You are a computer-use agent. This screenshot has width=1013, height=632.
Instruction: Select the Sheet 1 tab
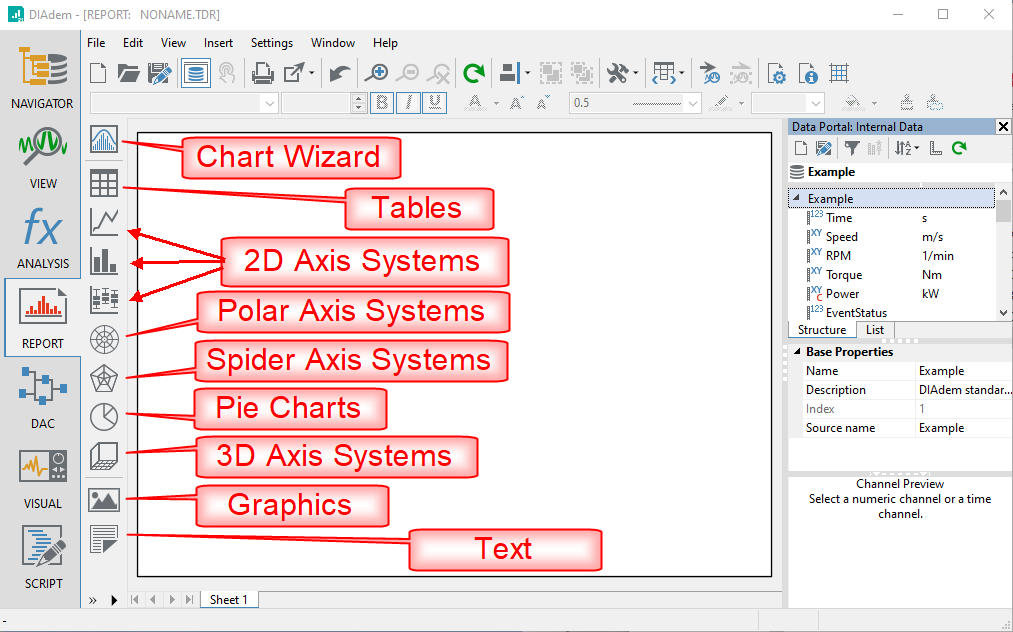pyautogui.click(x=229, y=599)
